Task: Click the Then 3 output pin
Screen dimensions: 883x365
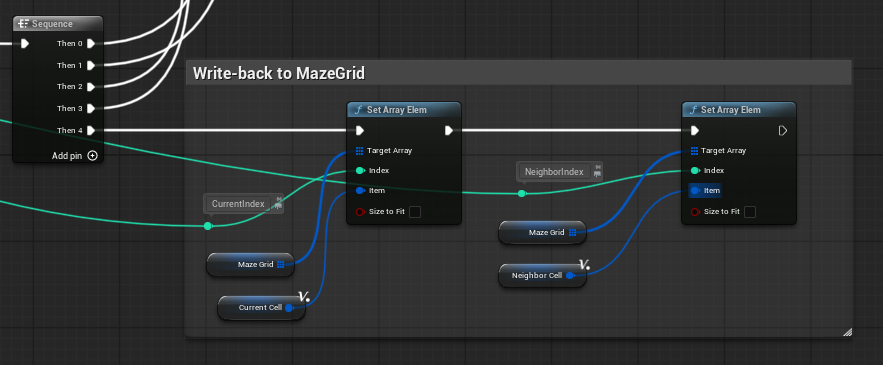Action: (91, 108)
